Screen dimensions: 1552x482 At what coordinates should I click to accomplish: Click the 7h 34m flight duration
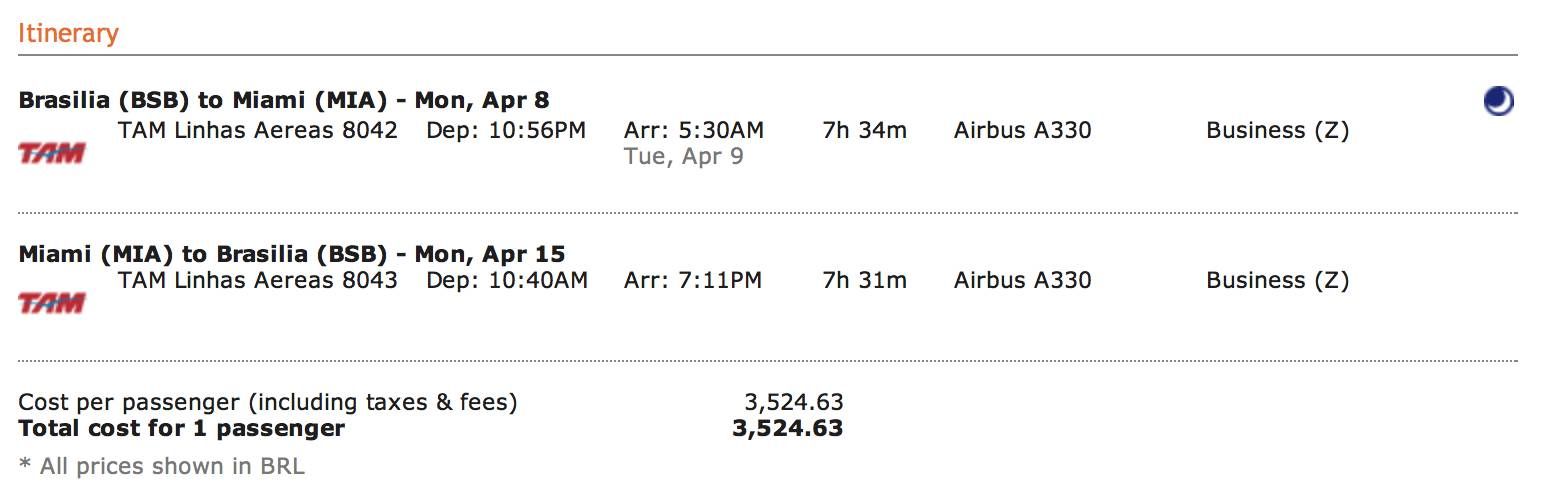pyautogui.click(x=865, y=130)
